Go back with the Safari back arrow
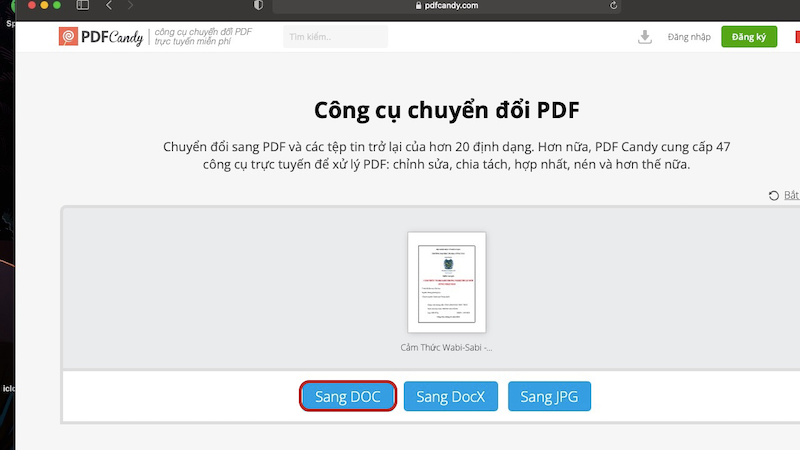Screen dimensions: 800x450 click(109, 5)
